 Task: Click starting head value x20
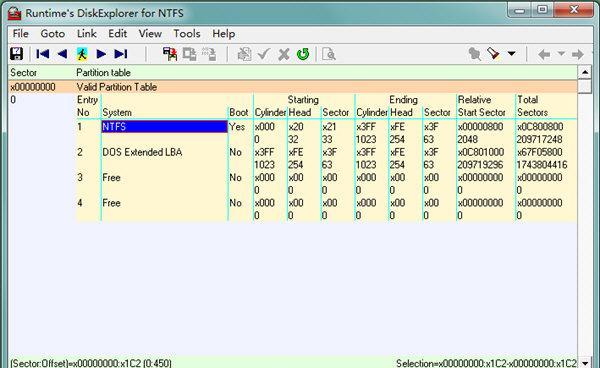(296, 127)
